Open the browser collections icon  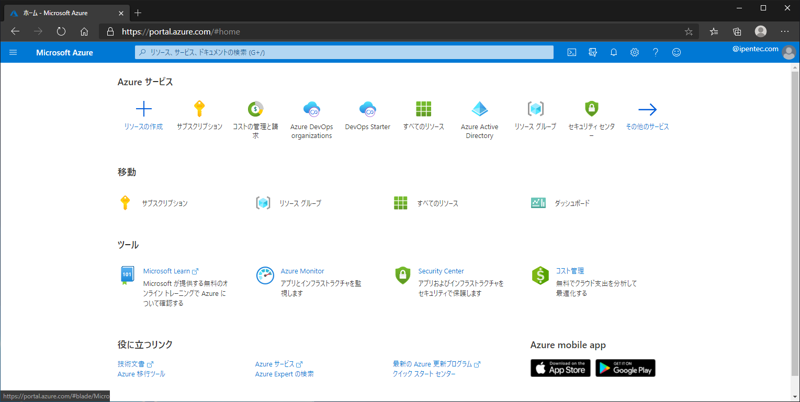pyautogui.click(x=737, y=32)
